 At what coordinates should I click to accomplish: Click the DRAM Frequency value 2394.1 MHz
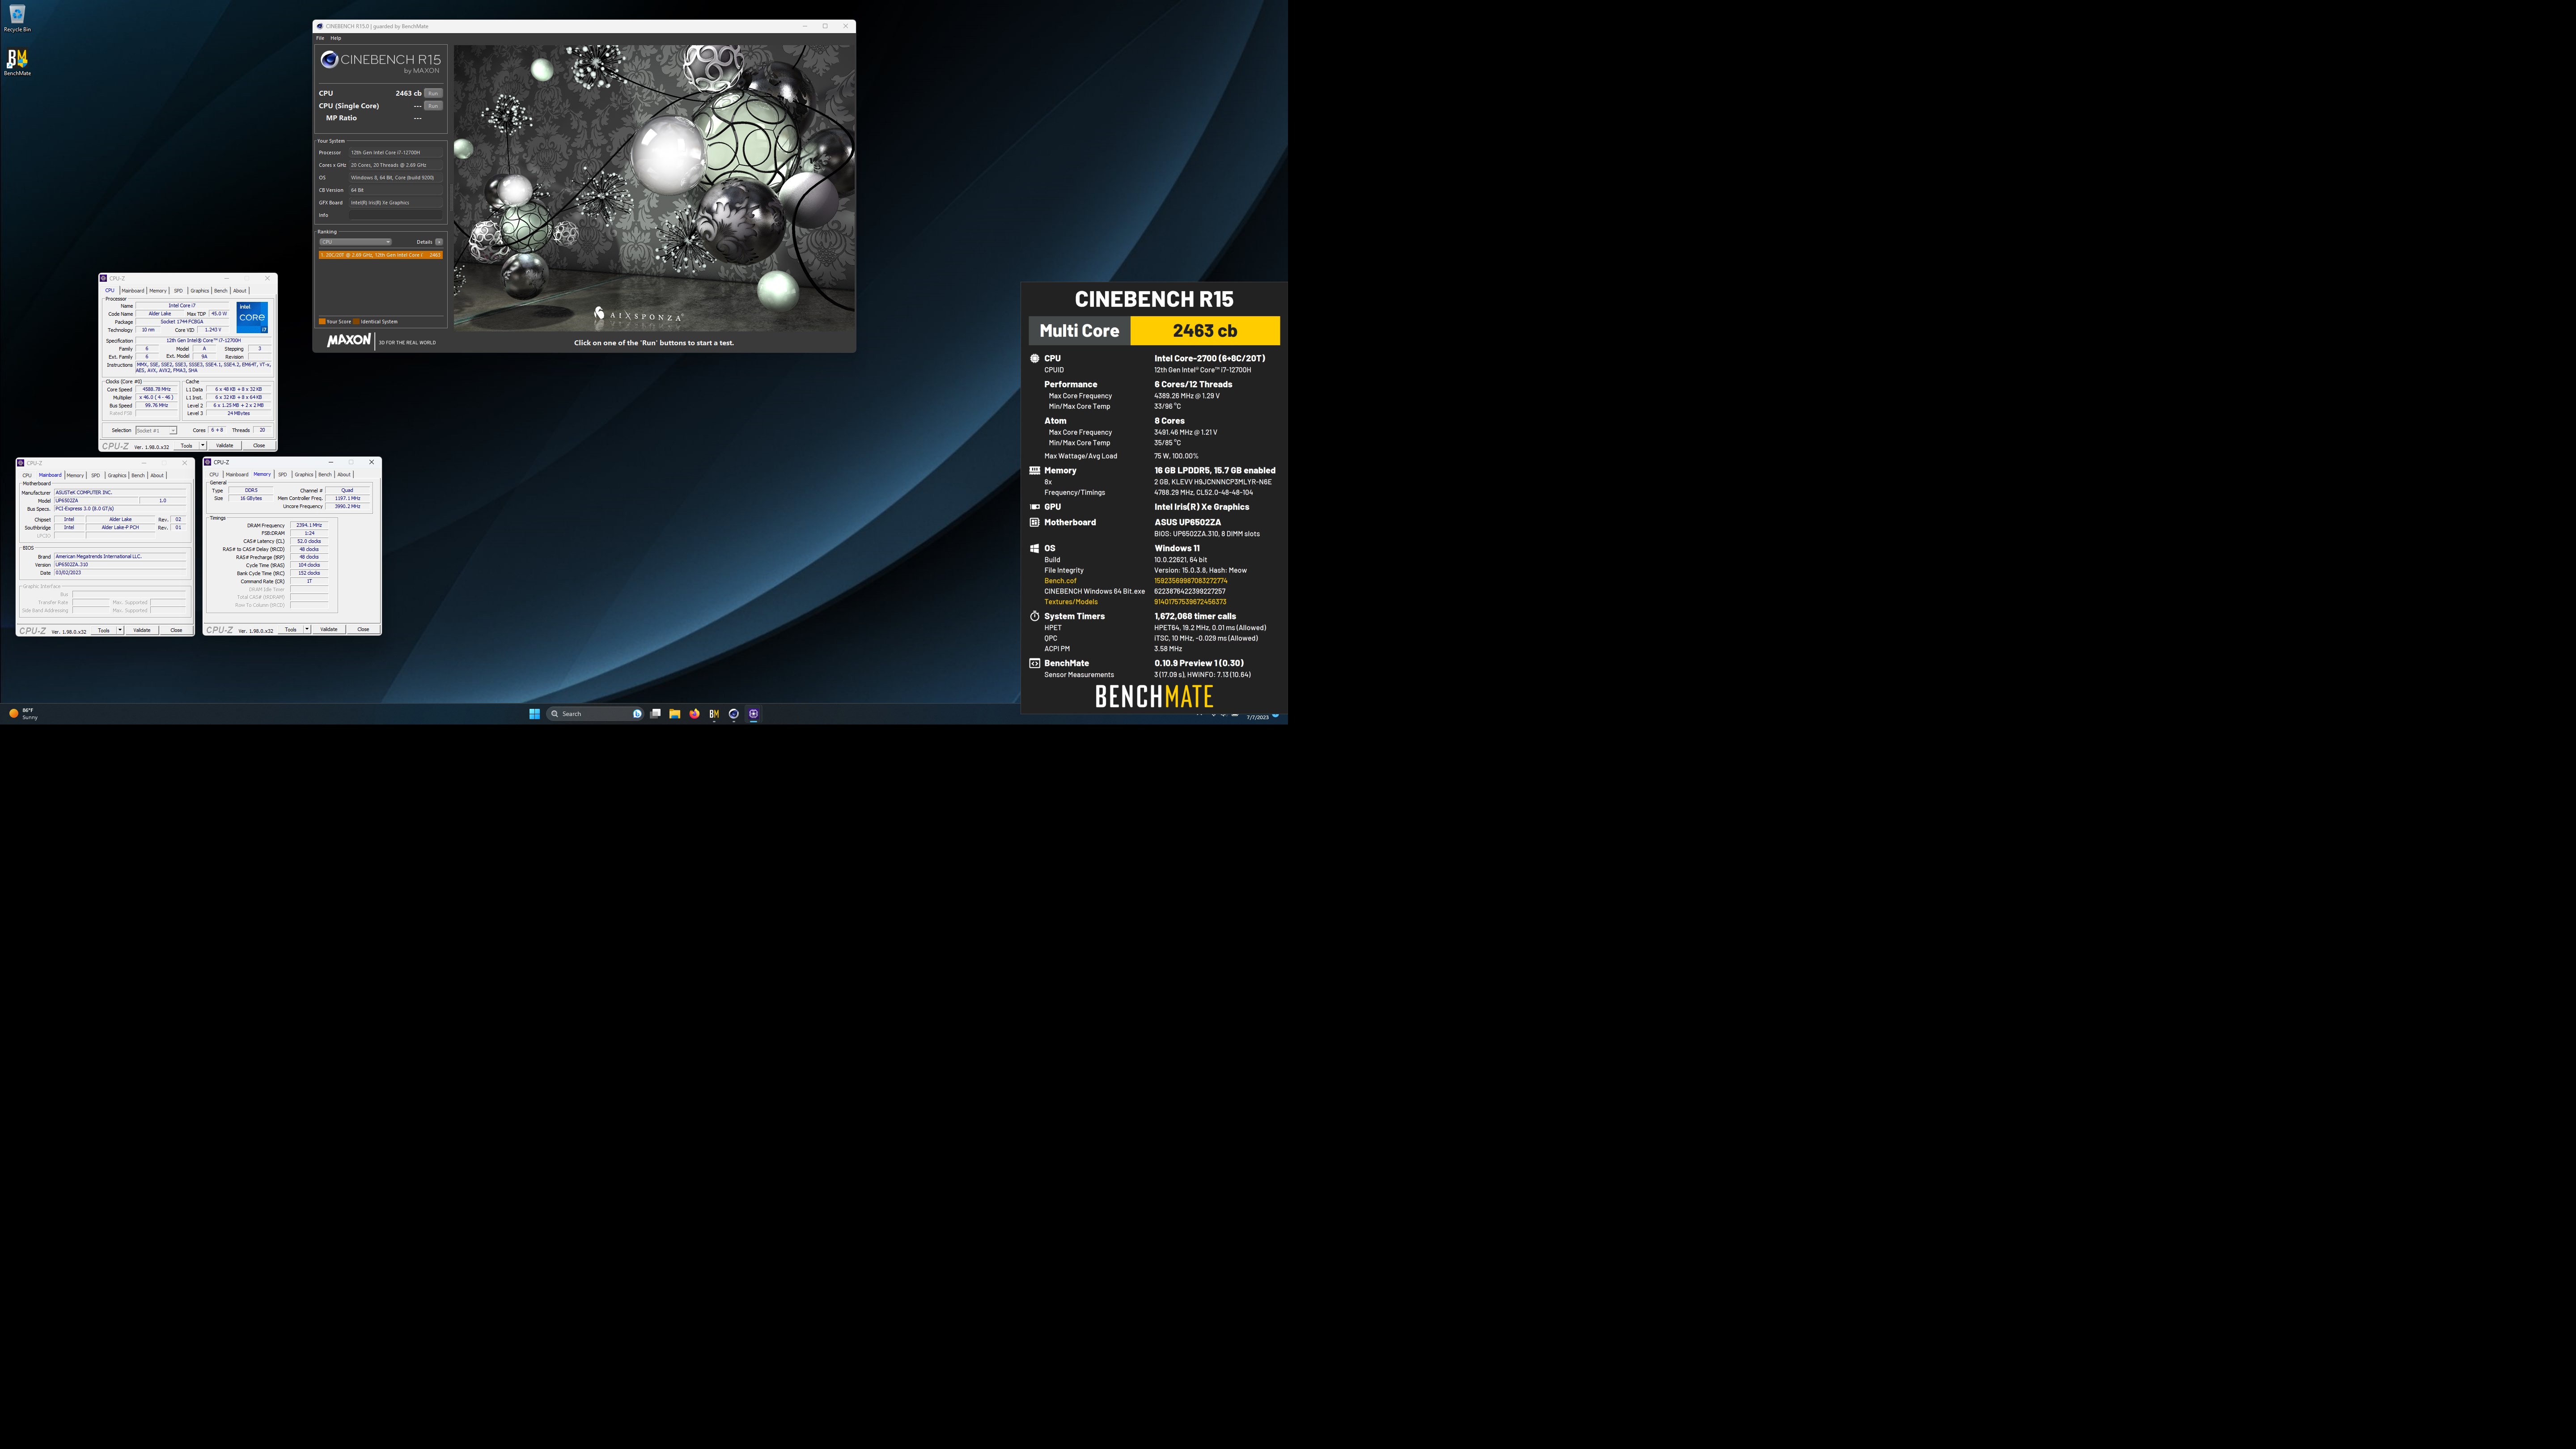(x=309, y=525)
